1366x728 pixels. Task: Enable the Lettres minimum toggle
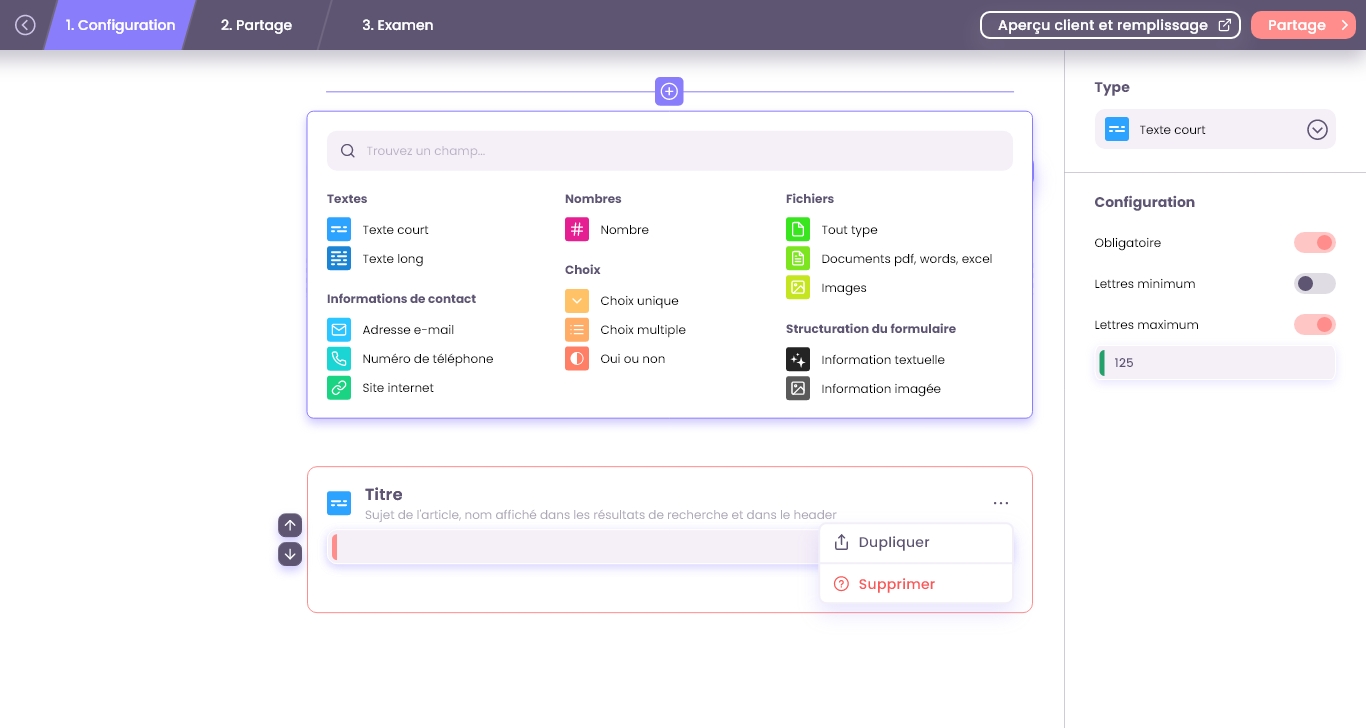(1314, 284)
